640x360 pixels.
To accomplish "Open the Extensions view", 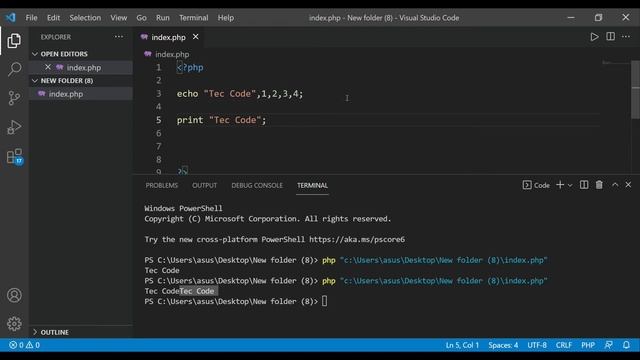I will (x=14, y=156).
